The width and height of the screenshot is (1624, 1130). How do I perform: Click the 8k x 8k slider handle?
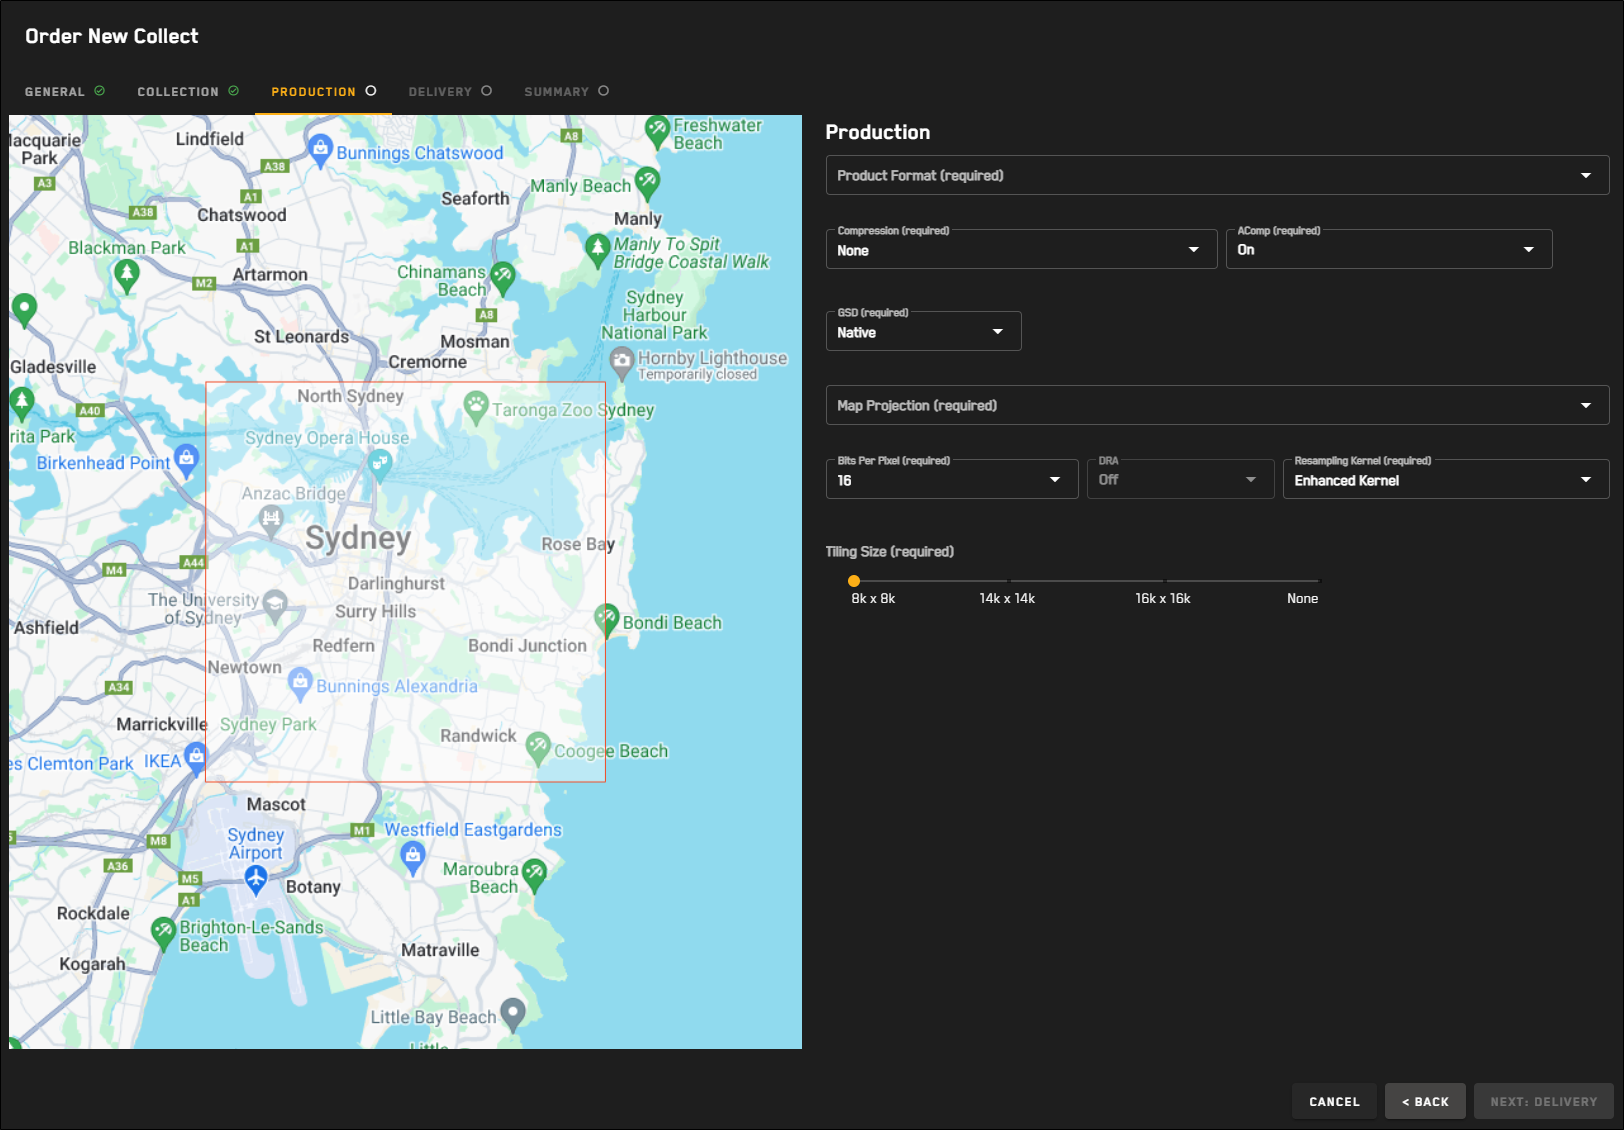854,581
